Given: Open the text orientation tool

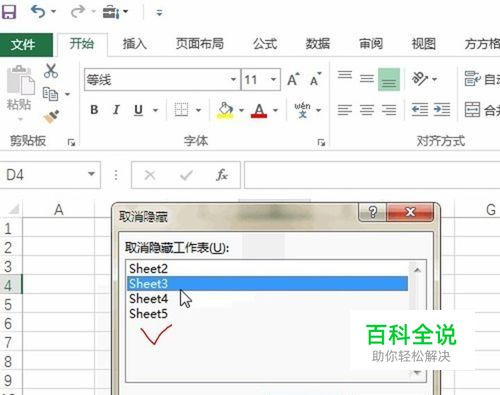Looking at the screenshot, I should point(420,79).
